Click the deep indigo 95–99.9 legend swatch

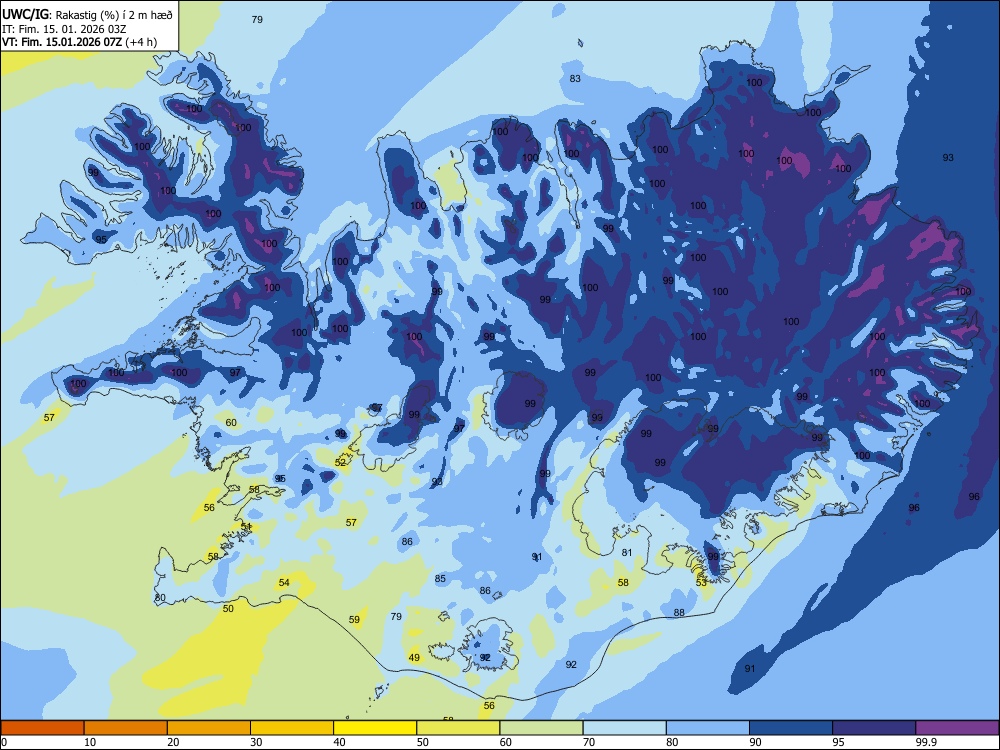click(x=874, y=728)
